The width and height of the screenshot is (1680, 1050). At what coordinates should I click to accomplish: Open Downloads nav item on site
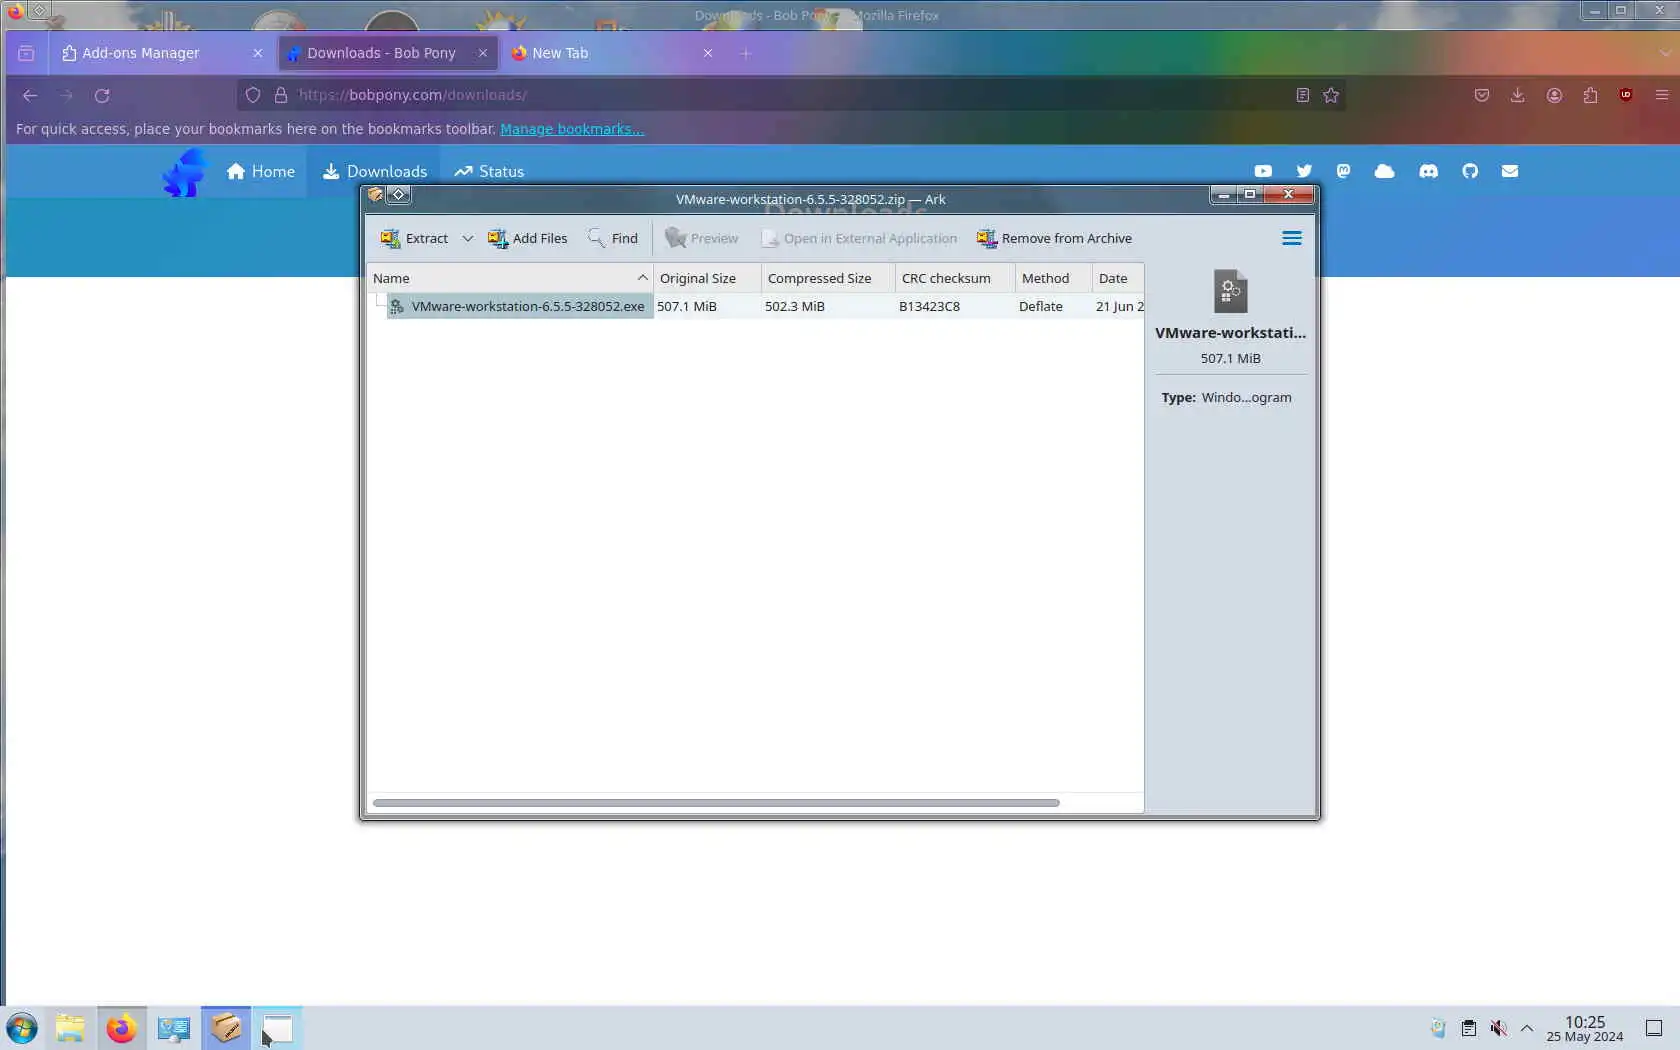[x=375, y=171]
